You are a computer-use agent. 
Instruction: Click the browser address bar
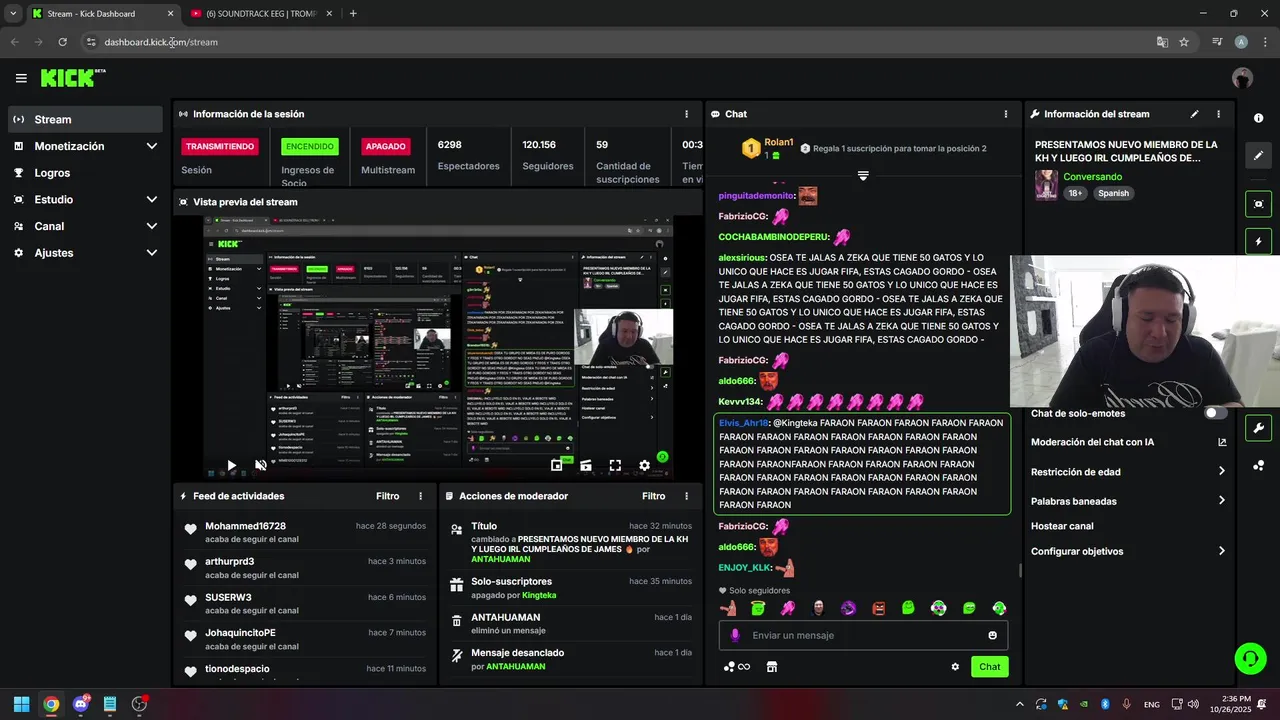coord(620,42)
